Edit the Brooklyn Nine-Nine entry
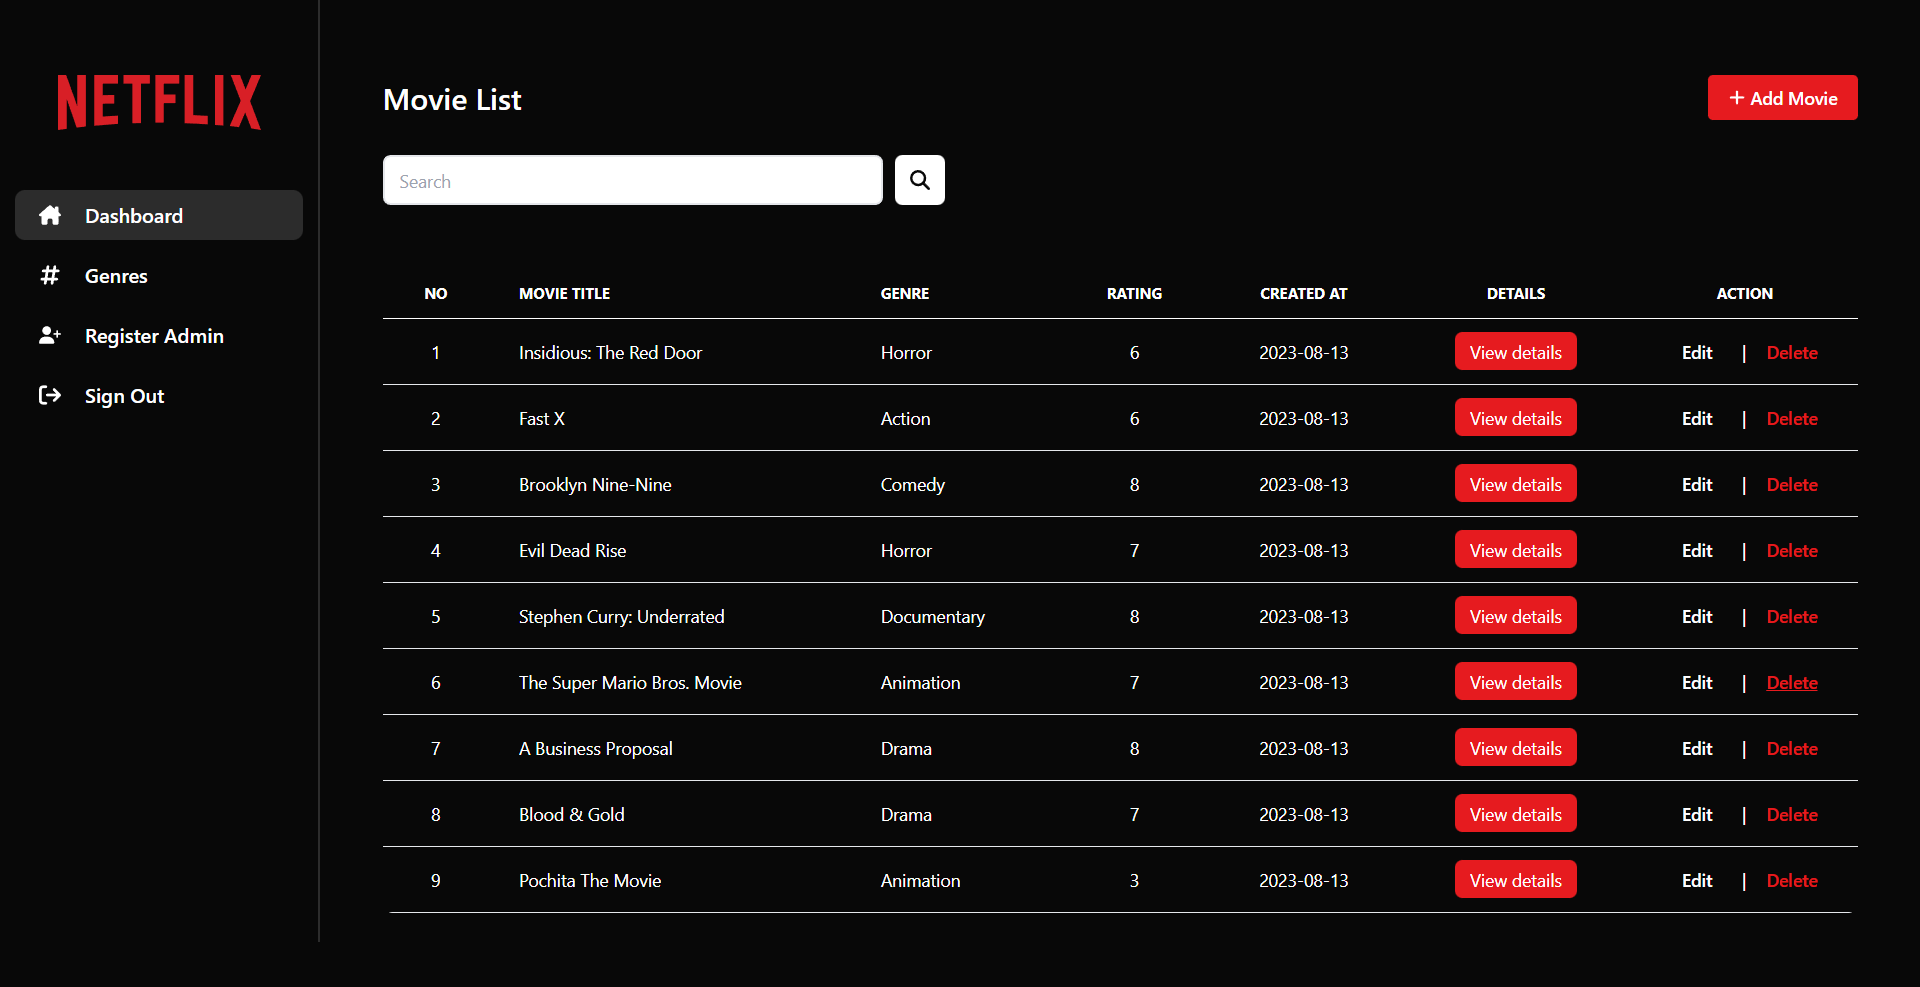This screenshot has height=987, width=1920. pyautogui.click(x=1697, y=484)
